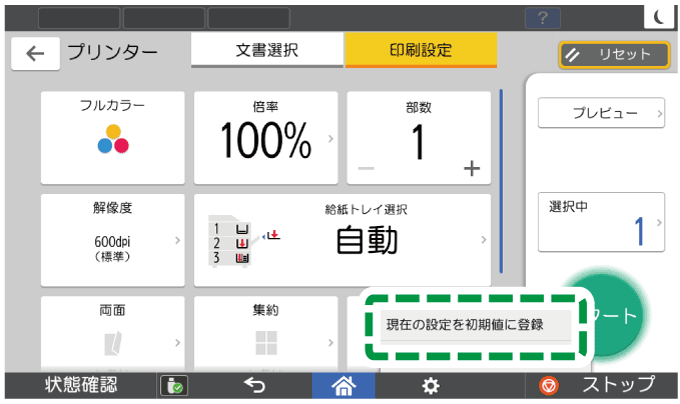Viewport: 680px width, 404px height.
Task: Open the 集約 combine setting
Action: pos(266,333)
